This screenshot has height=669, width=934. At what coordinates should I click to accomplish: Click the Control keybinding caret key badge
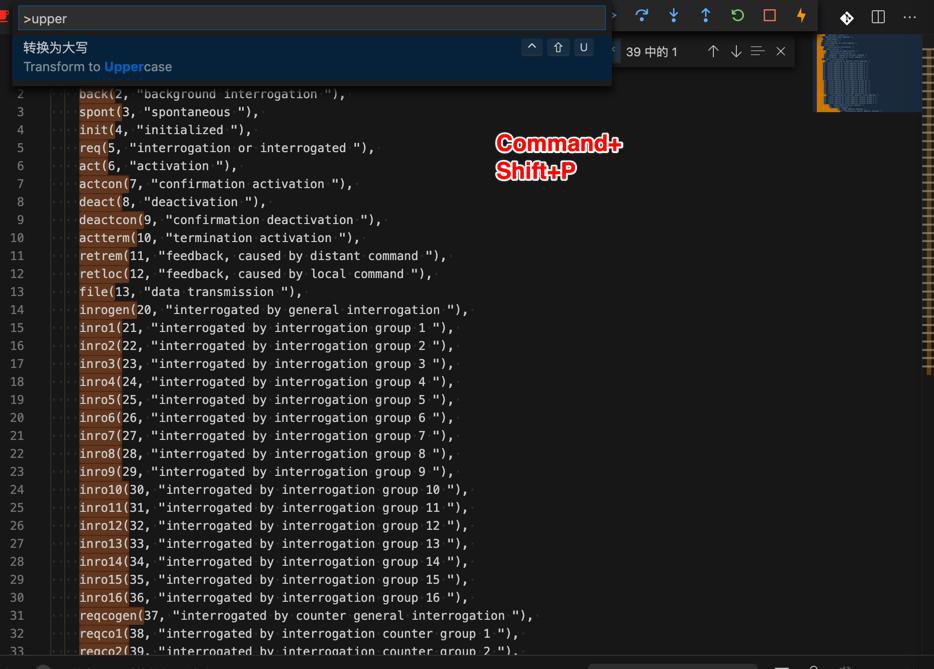pyautogui.click(x=532, y=47)
